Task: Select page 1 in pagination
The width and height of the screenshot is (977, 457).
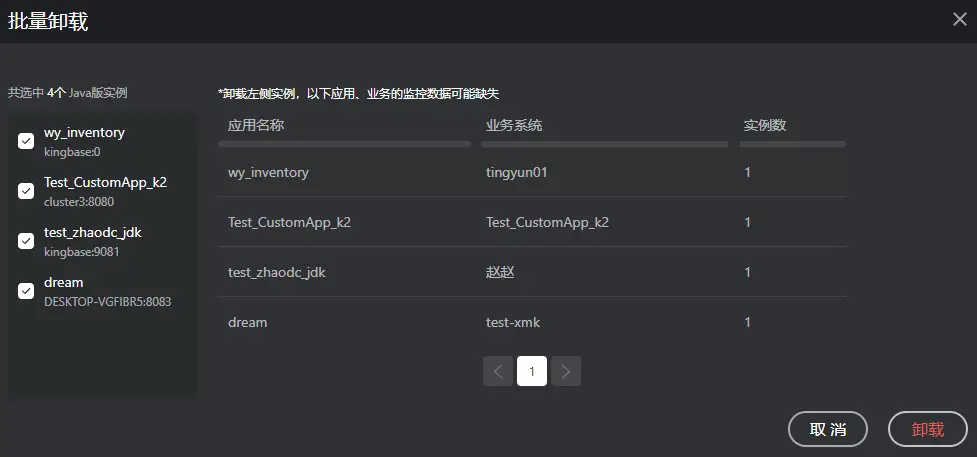Action: pos(532,372)
